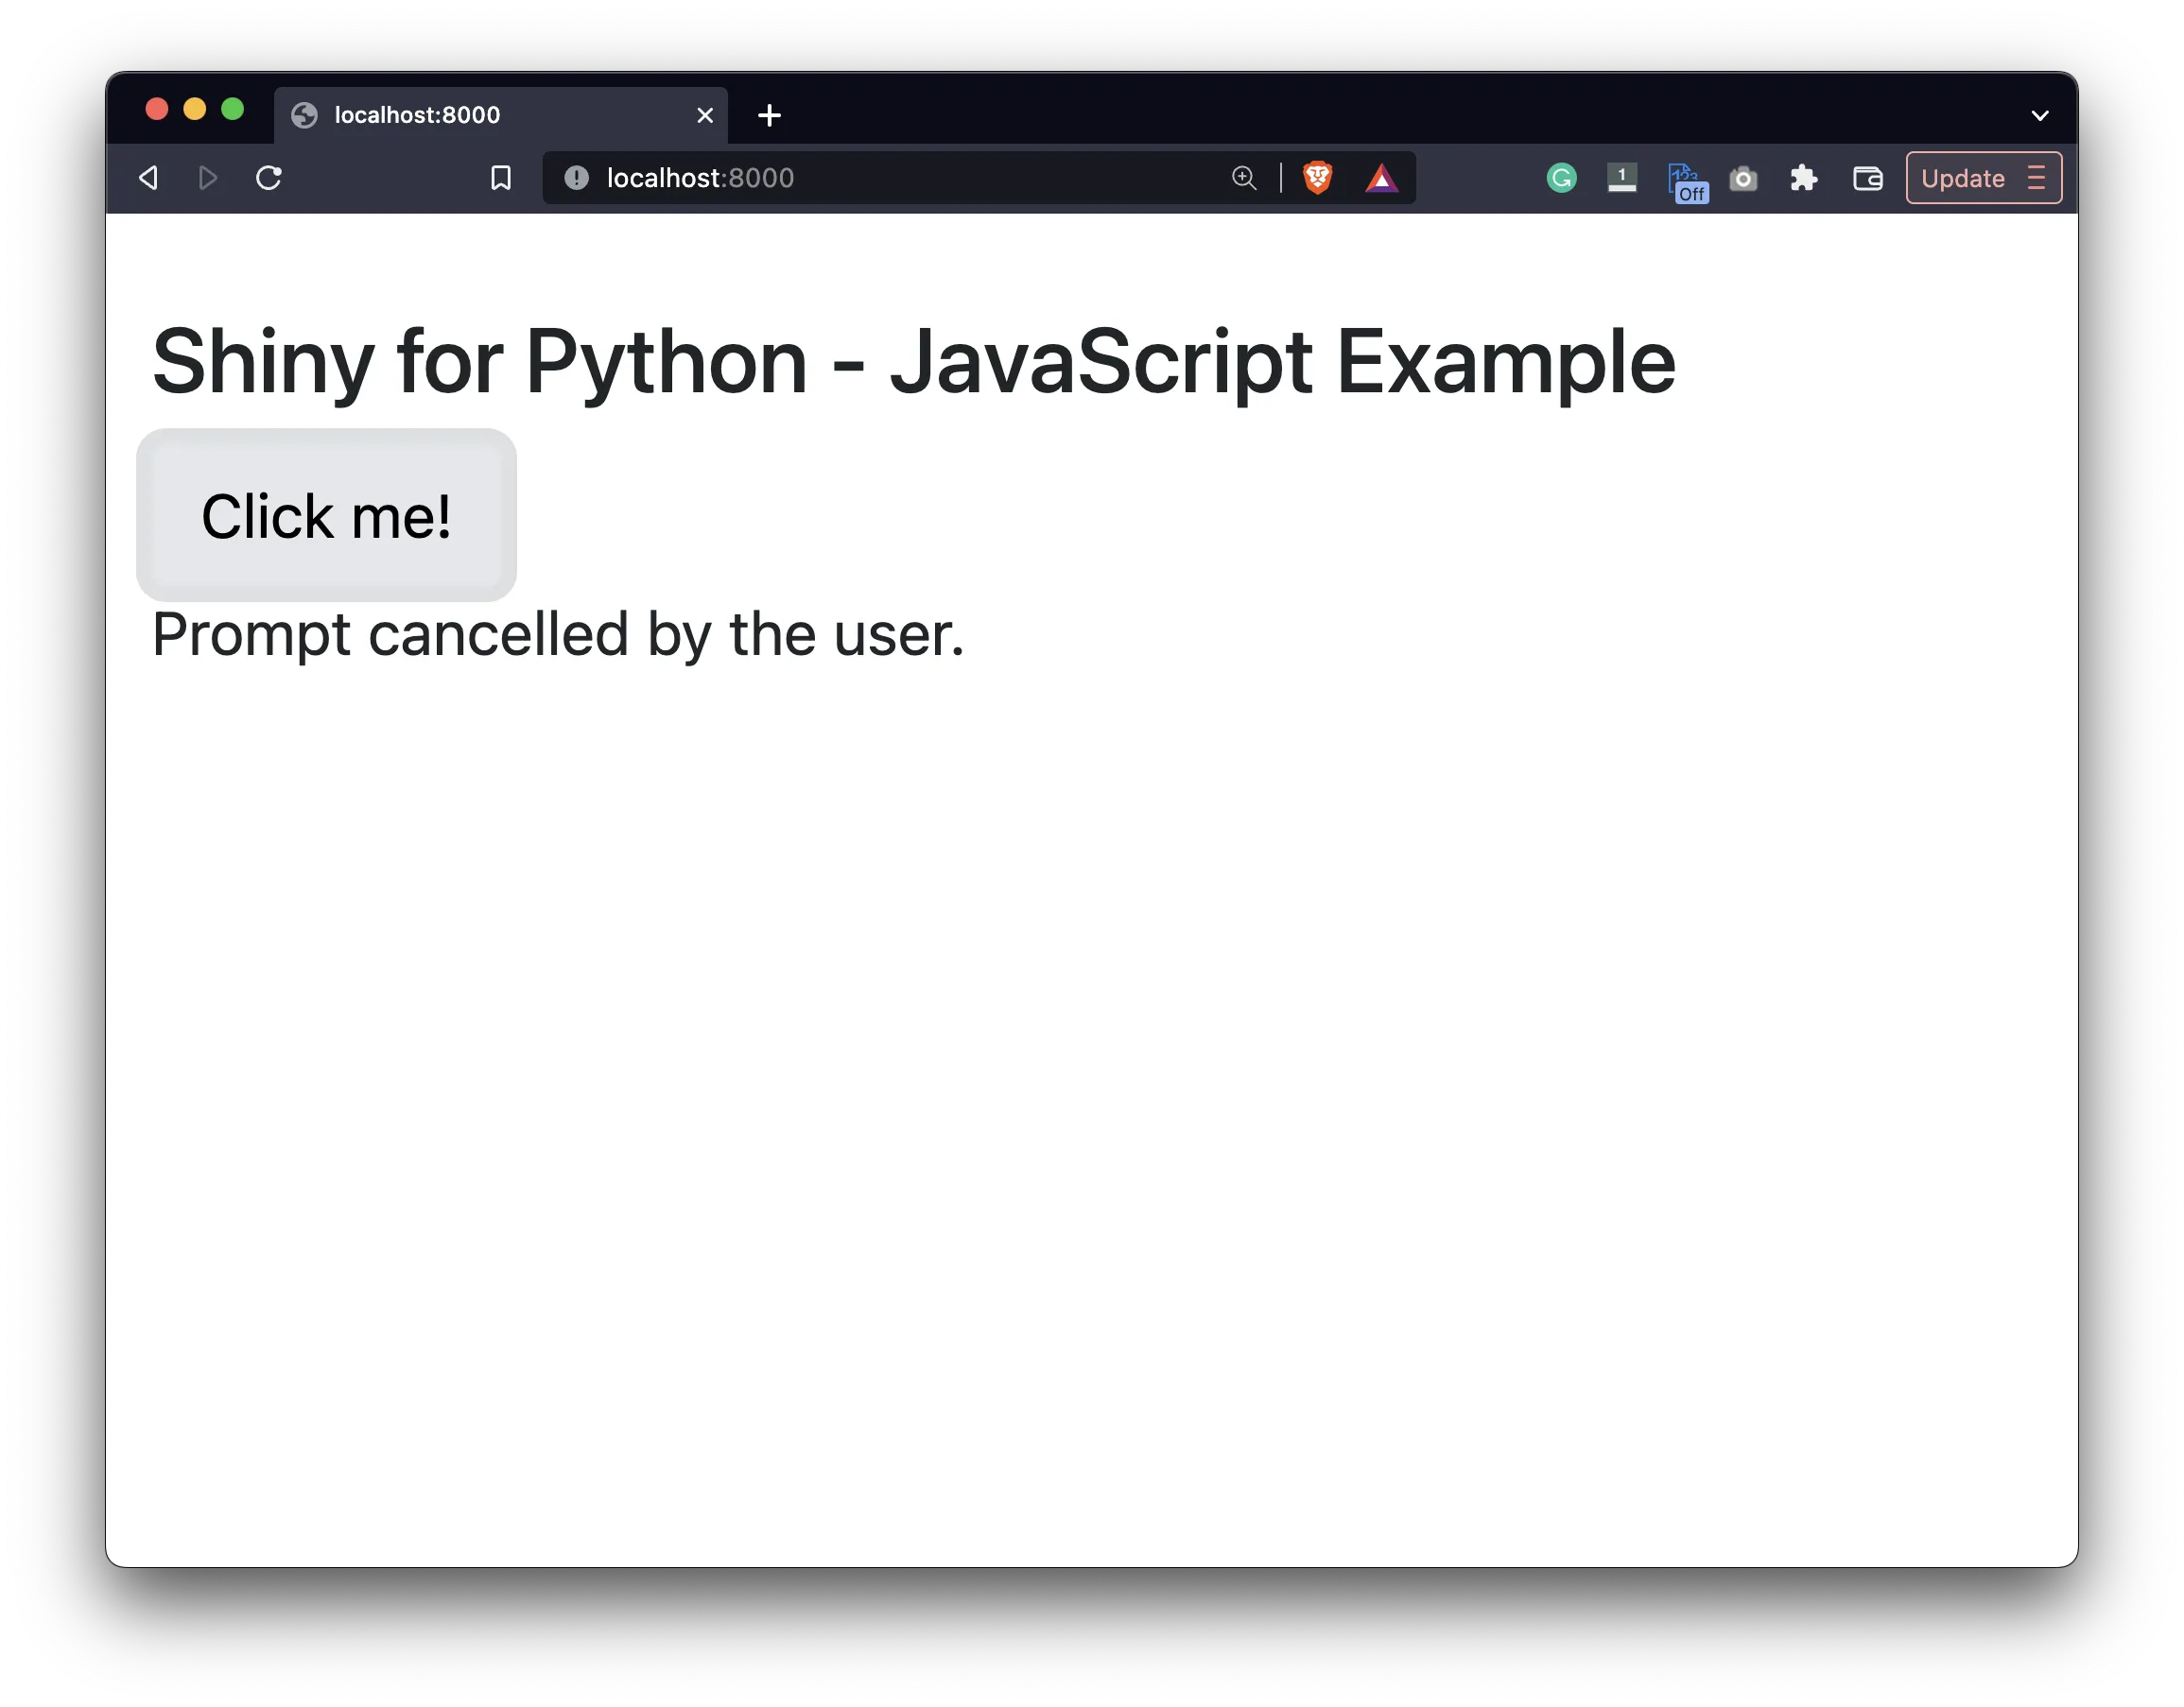Viewport: 2184px width, 1707px height.
Task: Open a new tab with plus button
Action: click(769, 115)
